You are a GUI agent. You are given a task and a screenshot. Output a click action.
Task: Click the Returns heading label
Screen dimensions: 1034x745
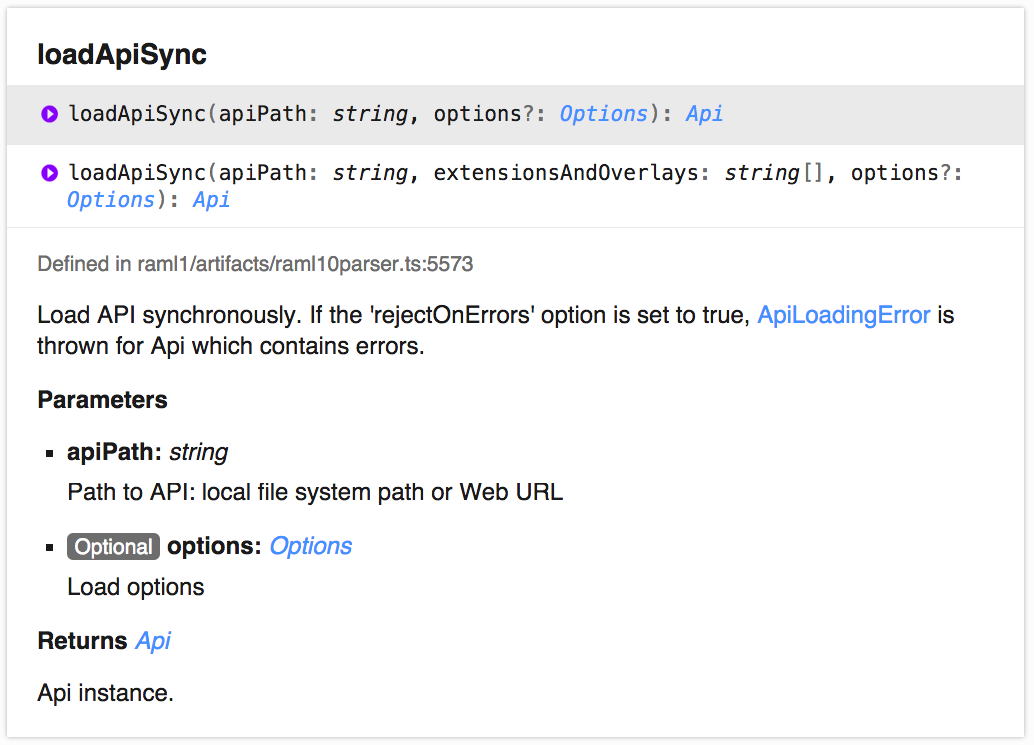click(x=82, y=641)
